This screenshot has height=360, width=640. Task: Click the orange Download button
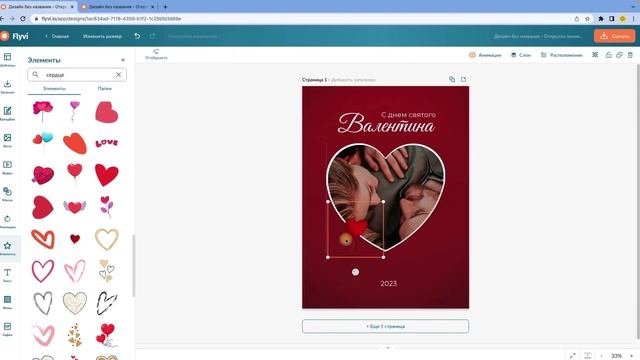coord(614,36)
